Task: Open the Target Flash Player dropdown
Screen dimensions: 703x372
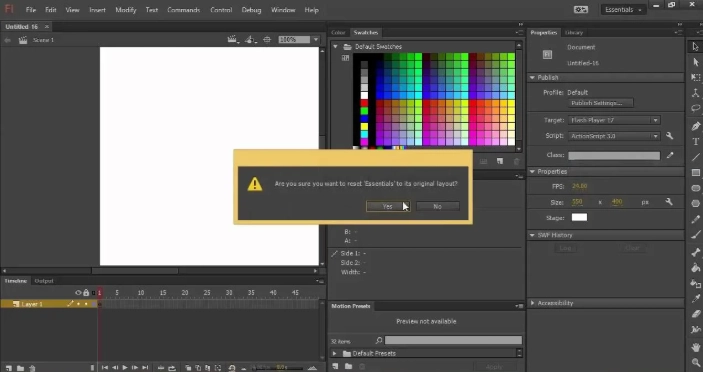Action: 614,120
